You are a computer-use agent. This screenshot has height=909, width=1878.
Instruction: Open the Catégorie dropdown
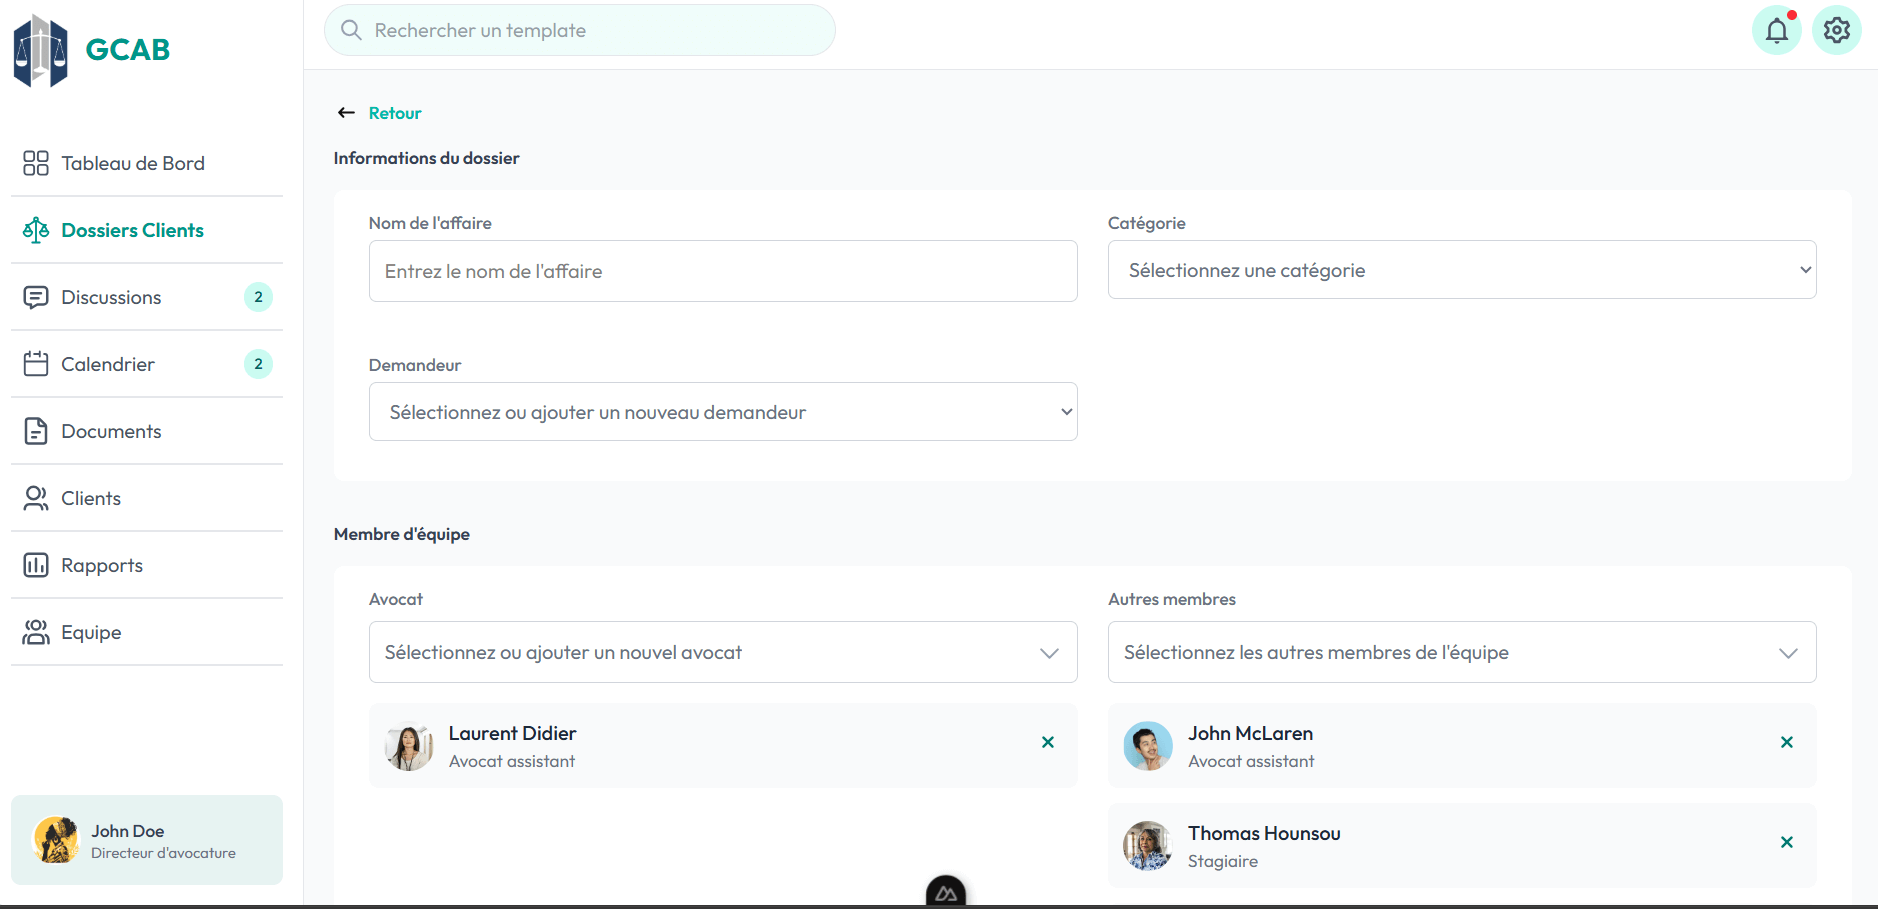[1461, 269]
